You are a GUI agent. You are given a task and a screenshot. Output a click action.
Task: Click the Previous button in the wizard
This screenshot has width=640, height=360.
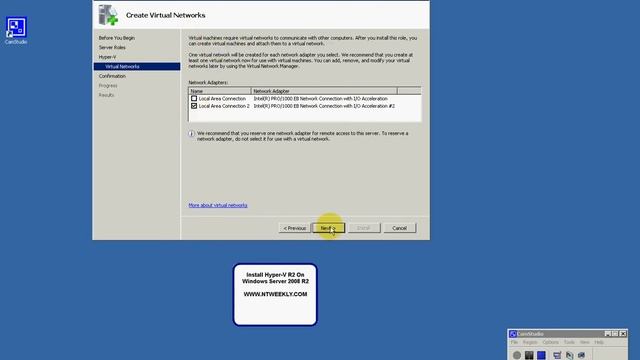click(295, 228)
